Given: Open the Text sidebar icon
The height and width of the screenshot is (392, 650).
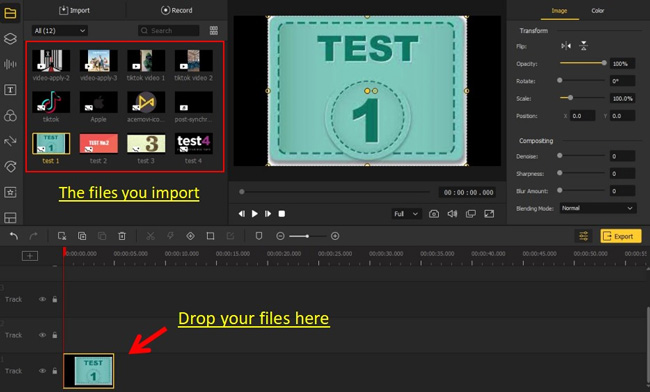Looking at the screenshot, I should (10, 90).
